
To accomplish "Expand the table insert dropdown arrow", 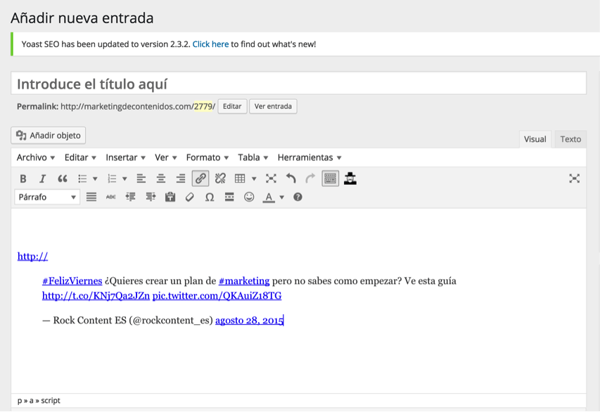I will (254, 178).
